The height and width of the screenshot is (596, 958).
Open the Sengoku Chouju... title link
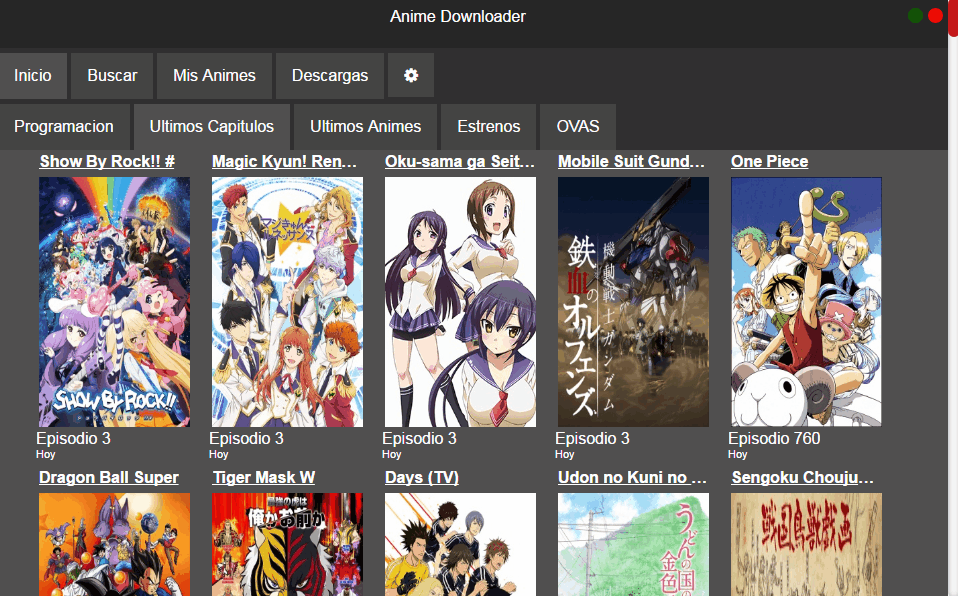pyautogui.click(x=802, y=477)
